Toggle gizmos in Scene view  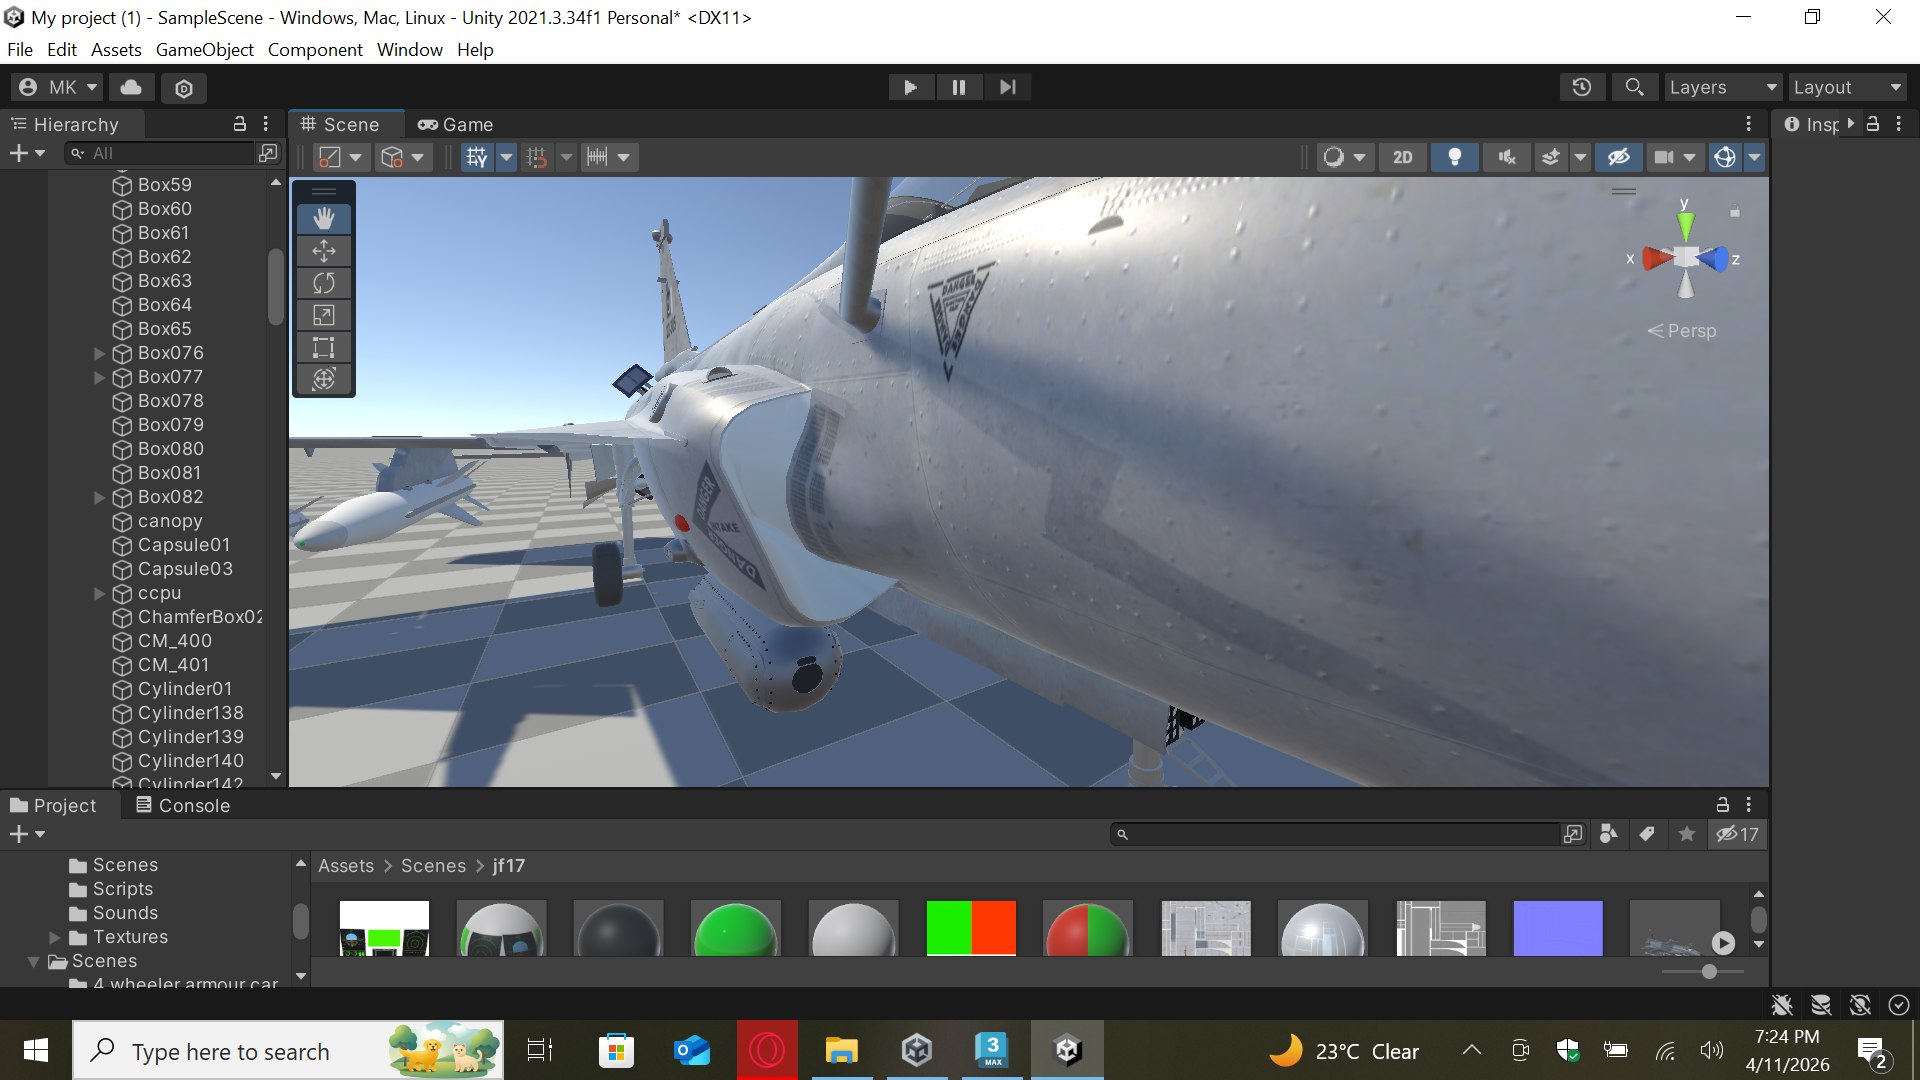point(1725,157)
